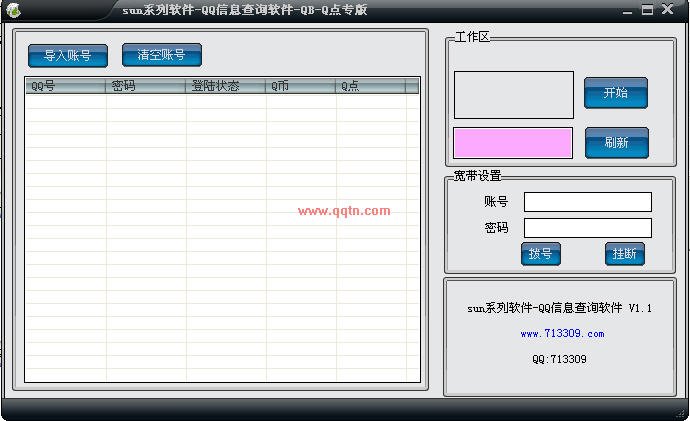The height and width of the screenshot is (421, 690).
Task: Click the 清空账号 clear accounts button
Action: click(x=162, y=55)
